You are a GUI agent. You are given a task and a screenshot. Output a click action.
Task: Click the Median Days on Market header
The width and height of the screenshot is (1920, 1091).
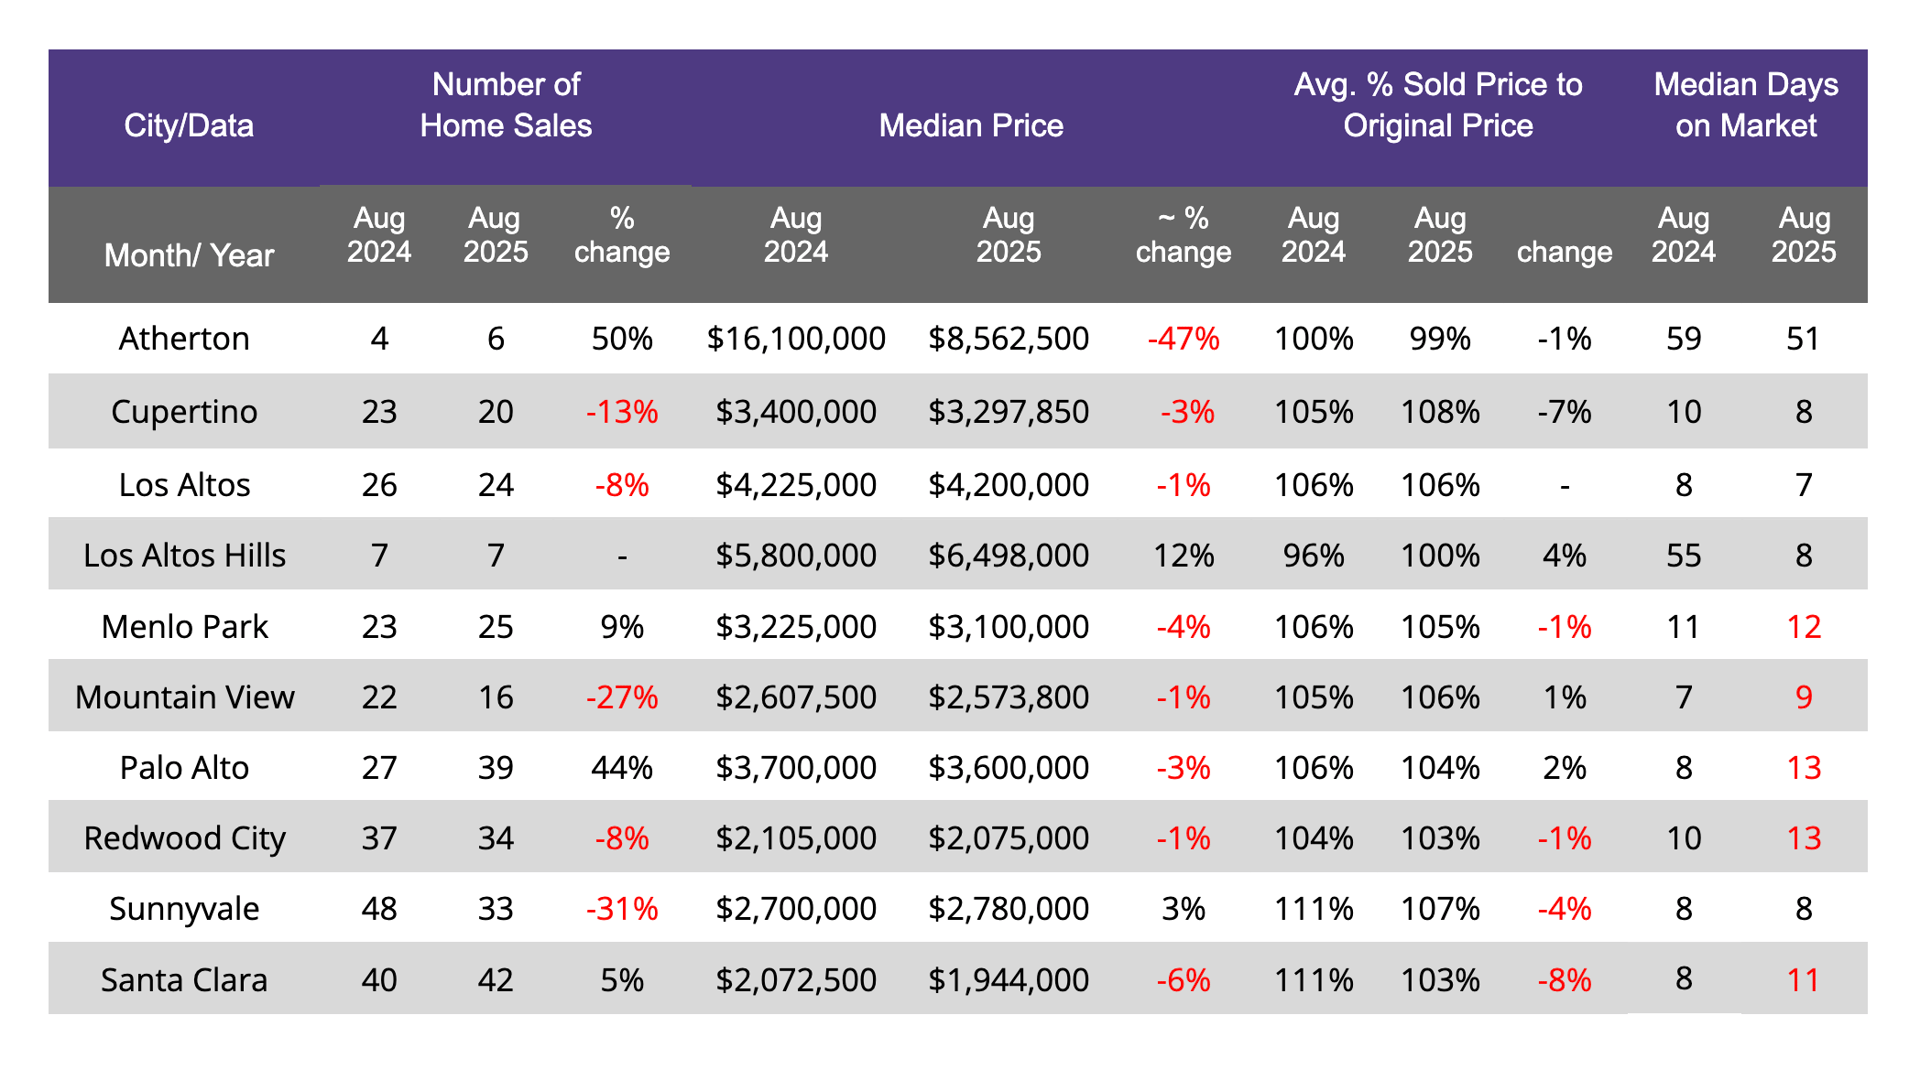coord(1745,105)
